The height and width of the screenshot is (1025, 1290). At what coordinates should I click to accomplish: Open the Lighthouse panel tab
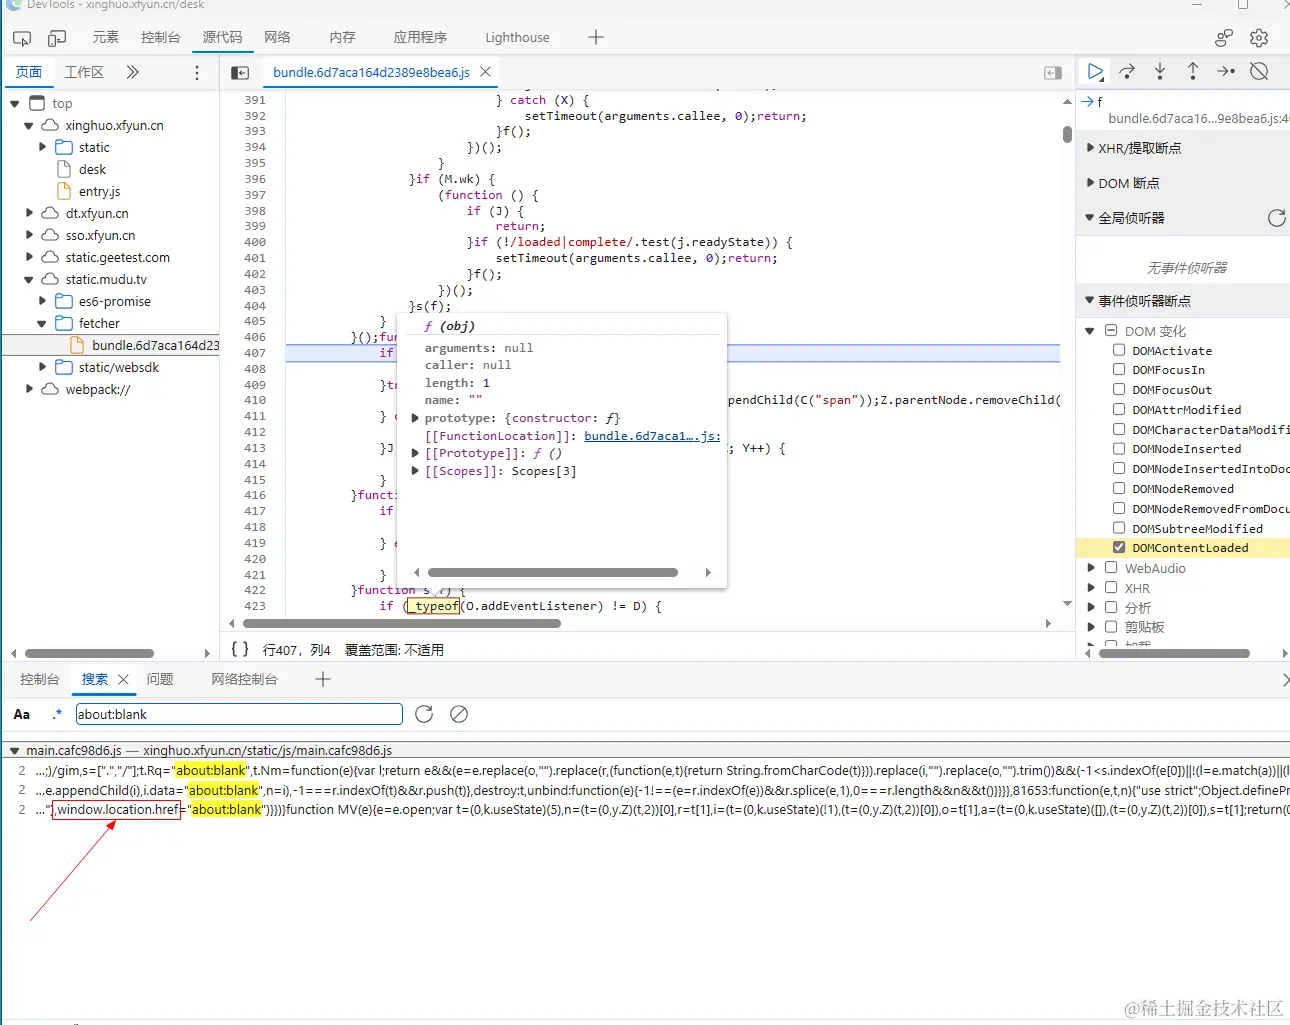(x=517, y=37)
